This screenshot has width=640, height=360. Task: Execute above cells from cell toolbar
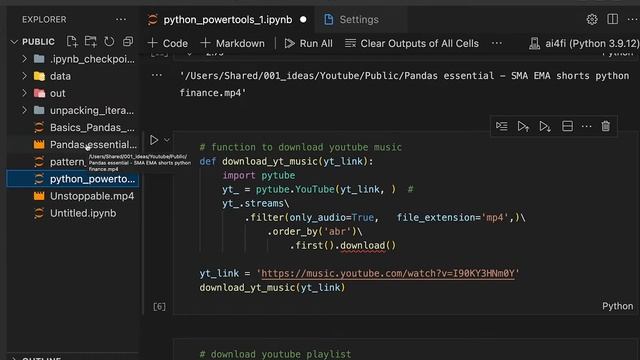coord(523,126)
